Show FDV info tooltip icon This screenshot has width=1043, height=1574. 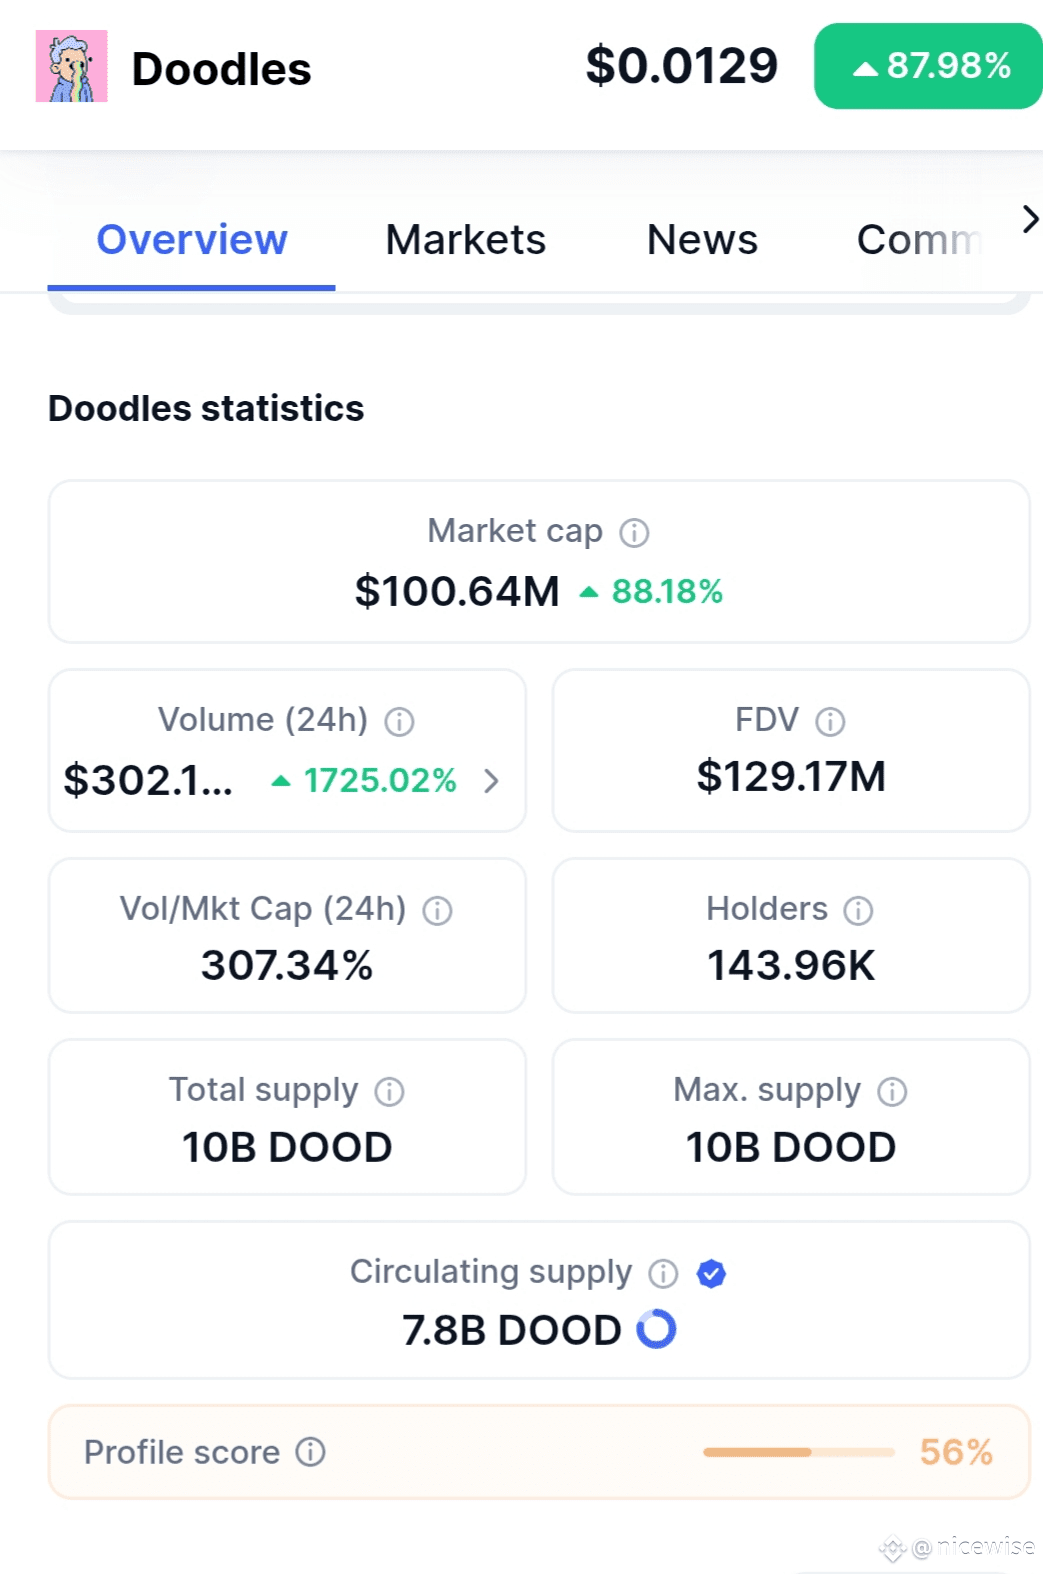[x=830, y=722]
